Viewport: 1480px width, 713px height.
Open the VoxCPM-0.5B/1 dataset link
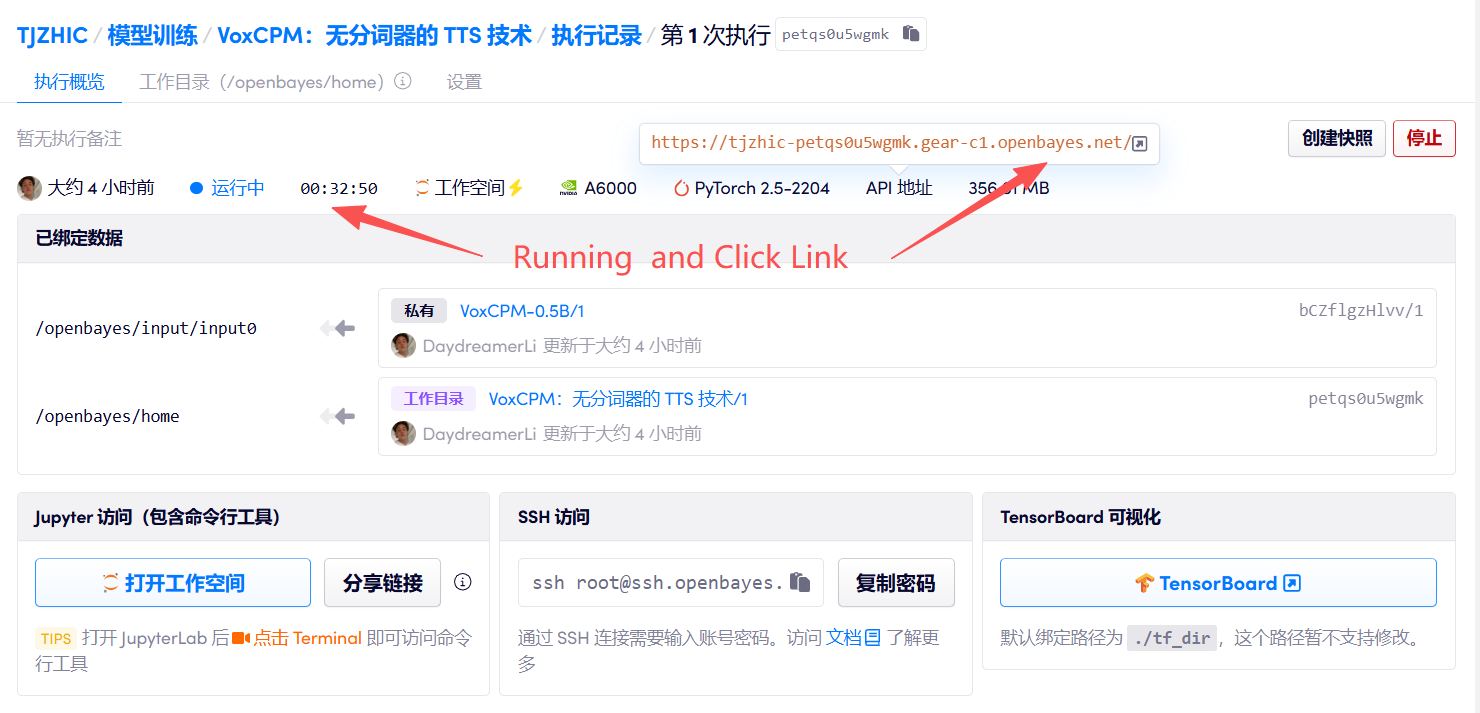(522, 311)
